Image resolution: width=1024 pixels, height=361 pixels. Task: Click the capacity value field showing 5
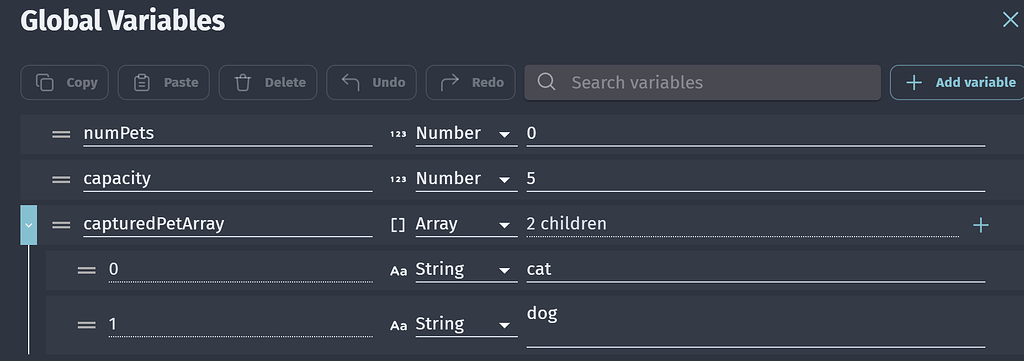(x=756, y=180)
